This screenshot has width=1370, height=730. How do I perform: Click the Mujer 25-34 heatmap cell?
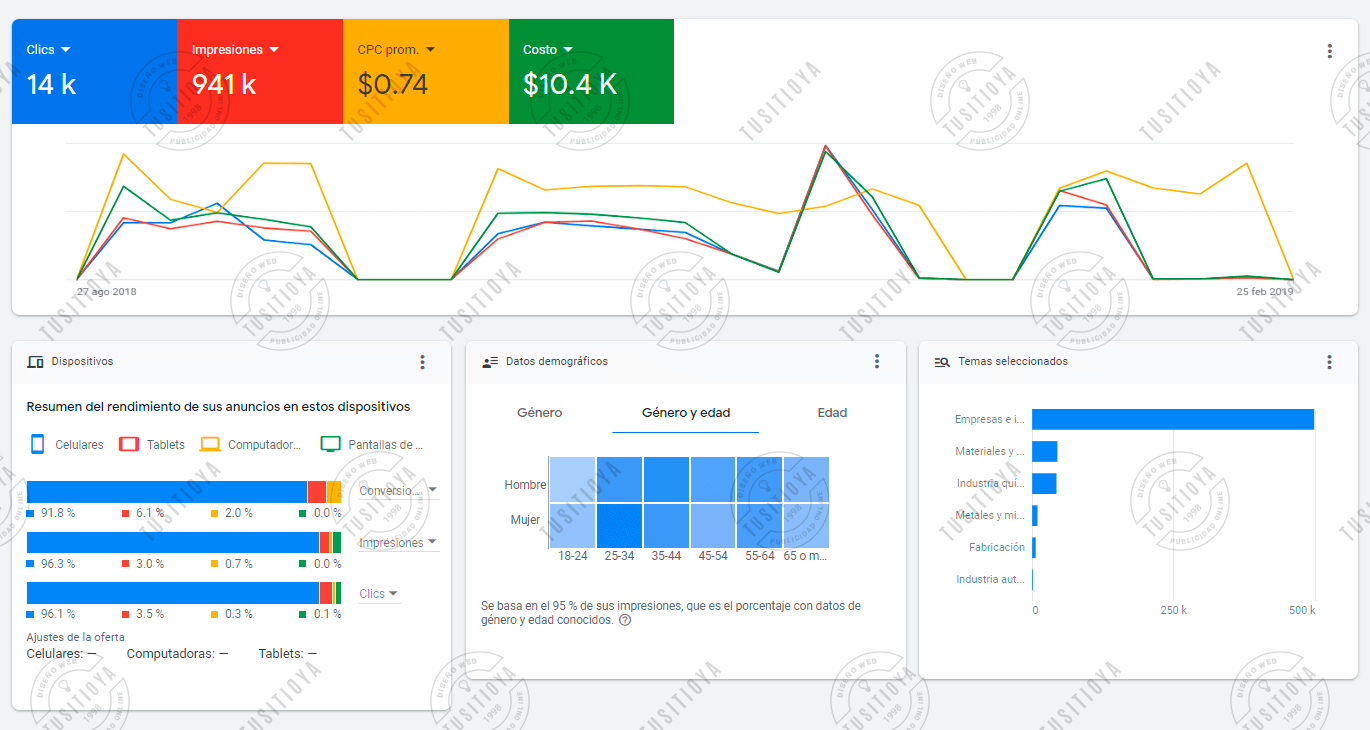click(620, 525)
